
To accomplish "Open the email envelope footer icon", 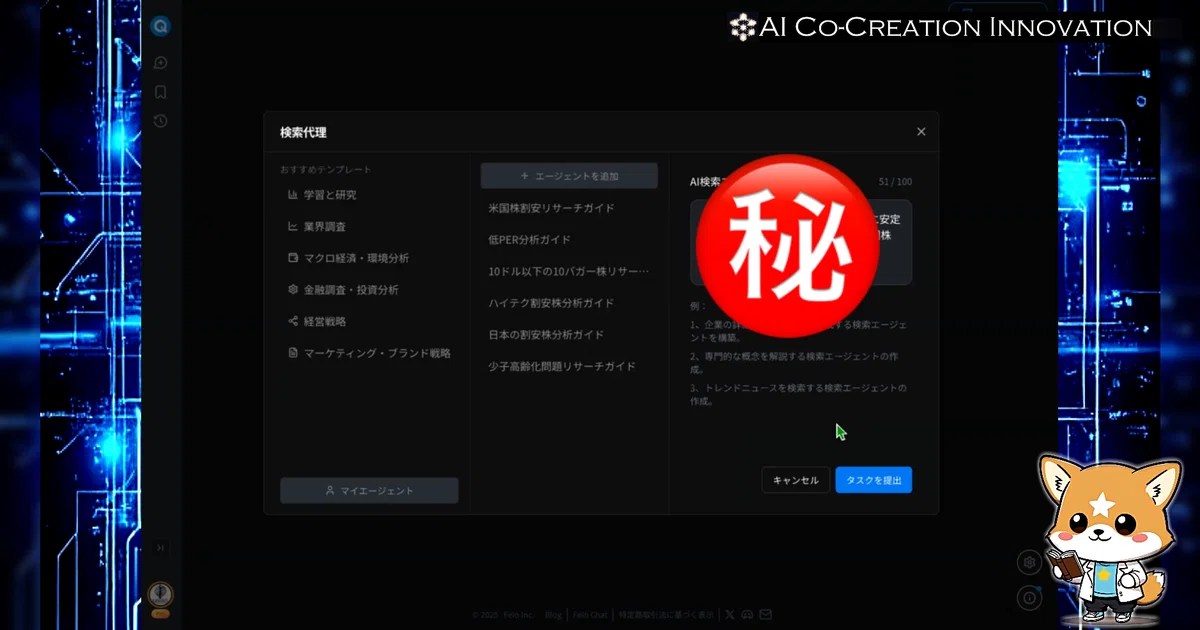I will pos(766,615).
